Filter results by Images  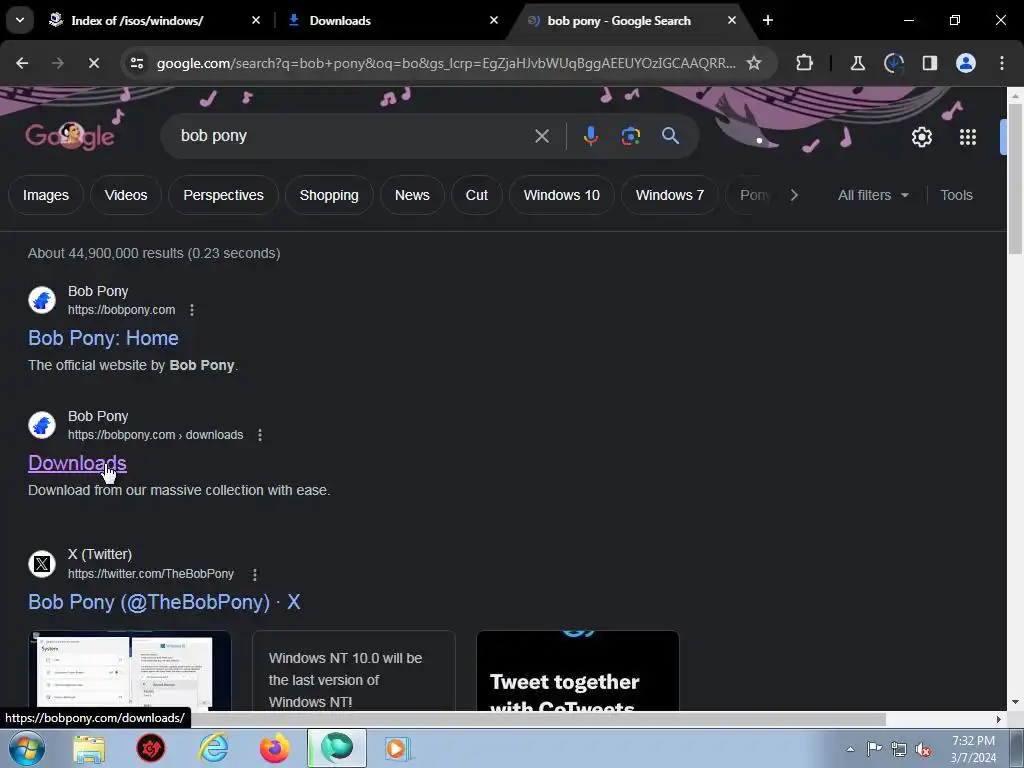coord(46,195)
